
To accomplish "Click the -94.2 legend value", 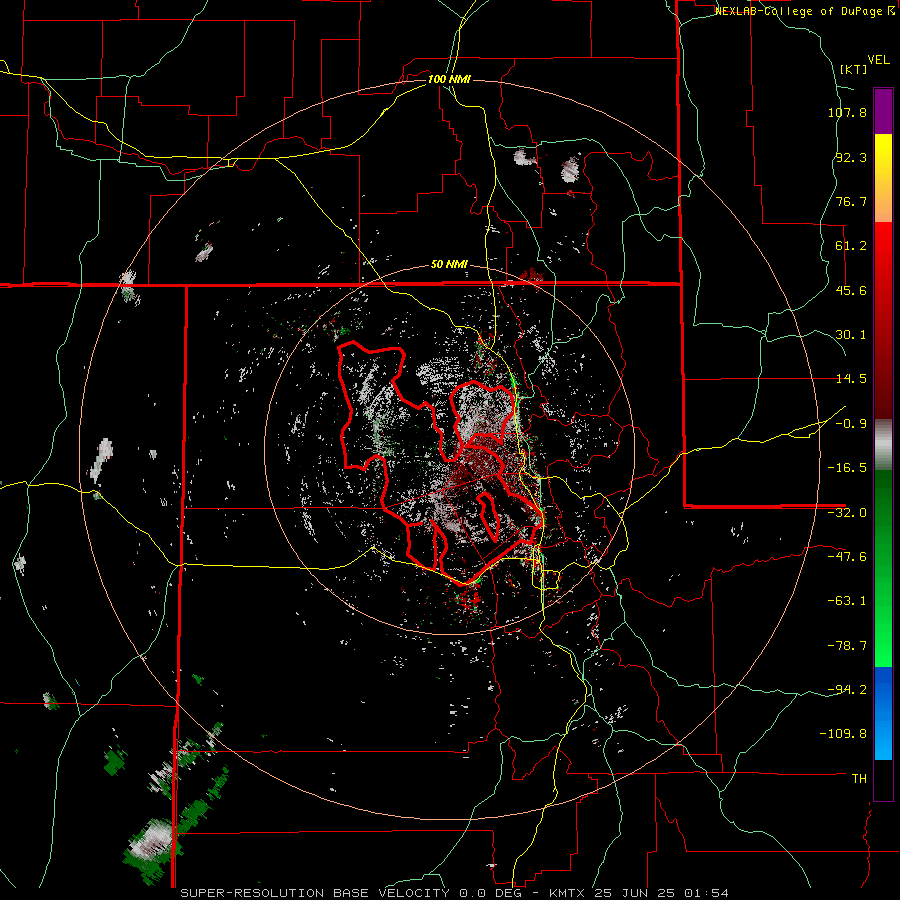I will pyautogui.click(x=847, y=689).
